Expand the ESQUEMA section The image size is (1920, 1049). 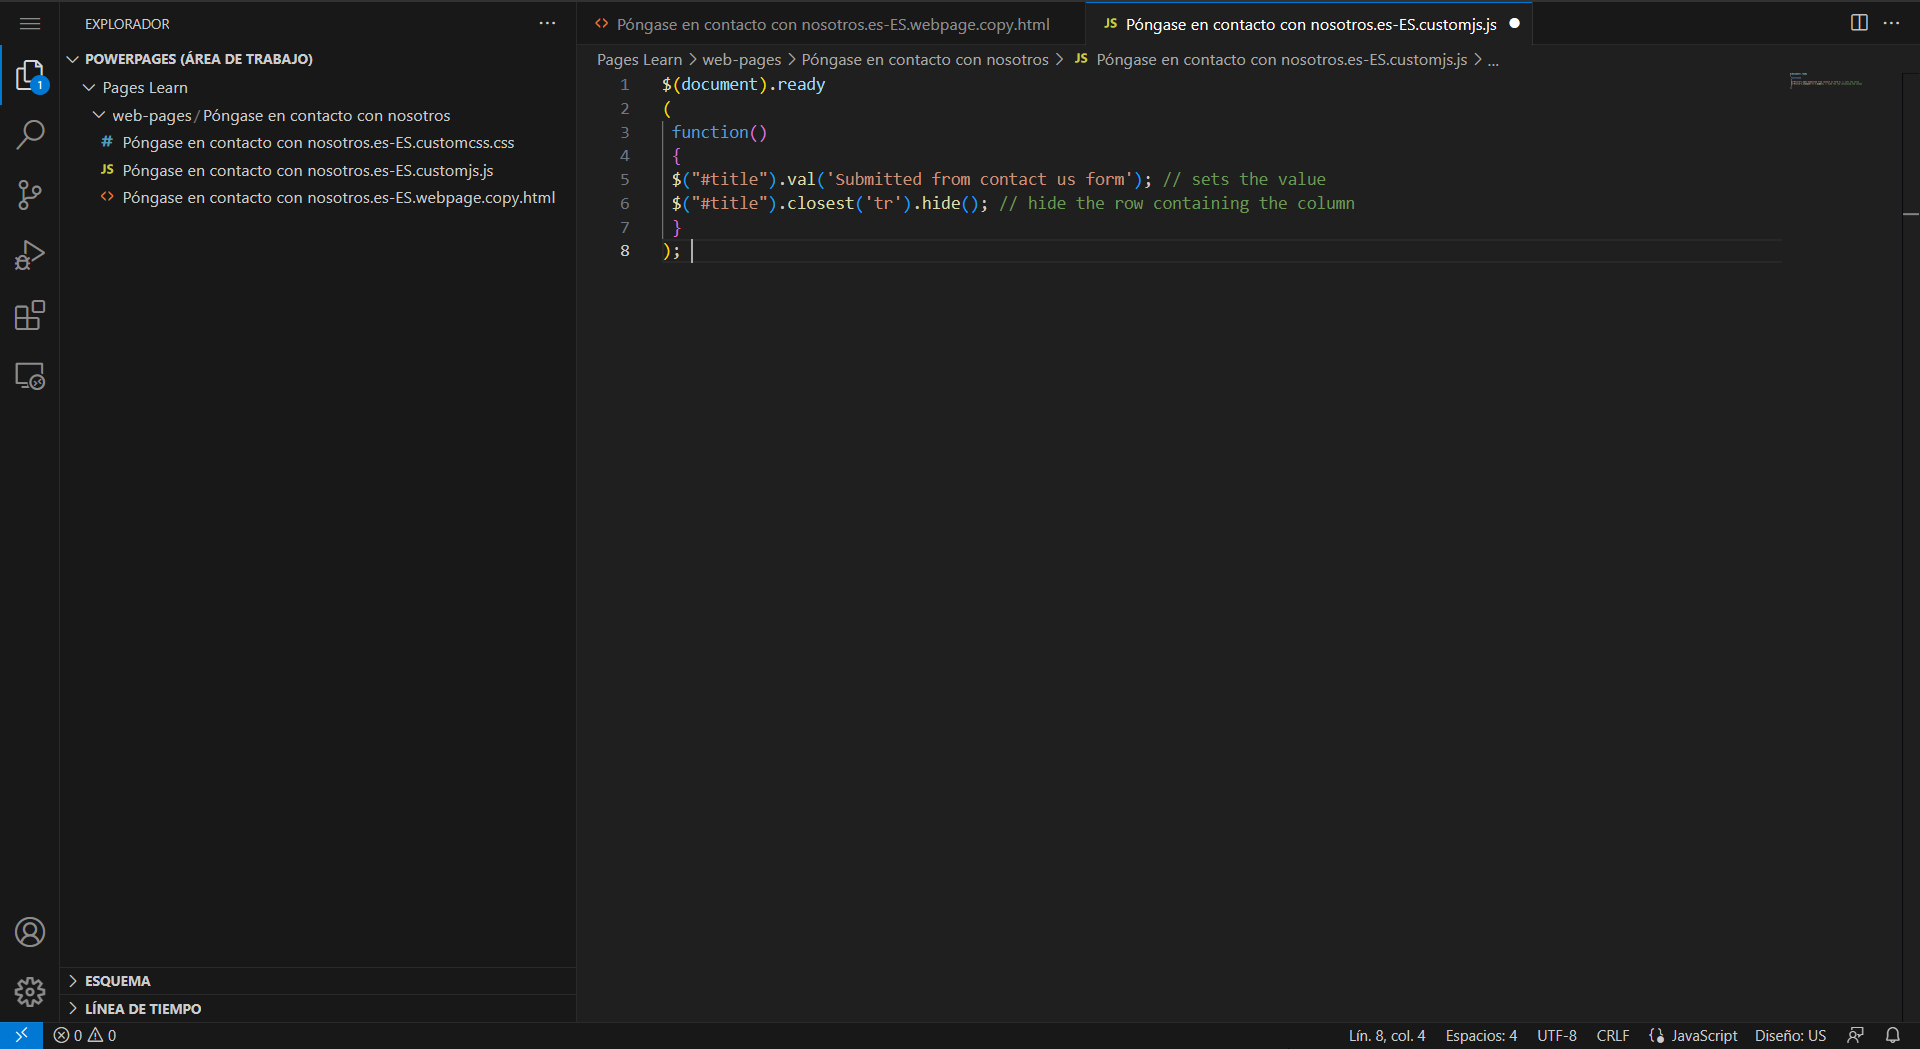pyautogui.click(x=117, y=981)
